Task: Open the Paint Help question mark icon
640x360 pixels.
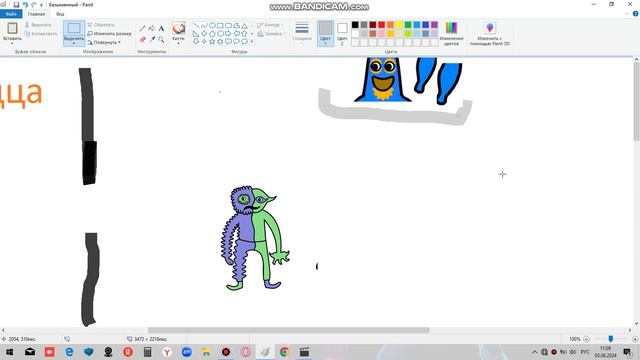Action: coord(636,14)
